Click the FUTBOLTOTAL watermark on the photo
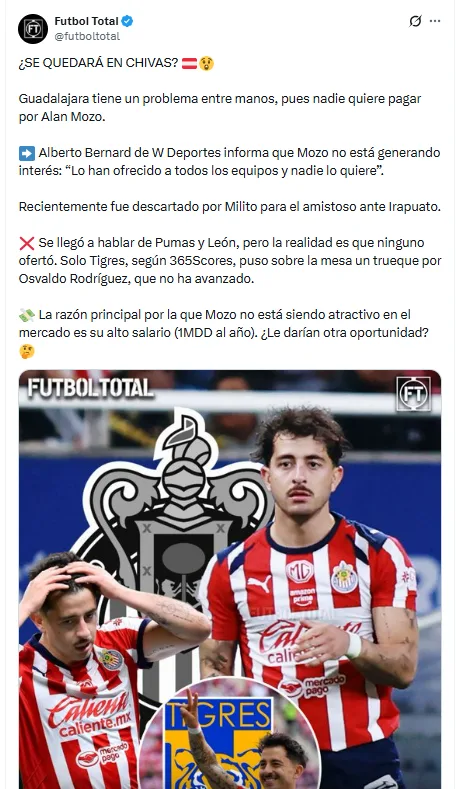459x789 pixels. (x=91, y=388)
